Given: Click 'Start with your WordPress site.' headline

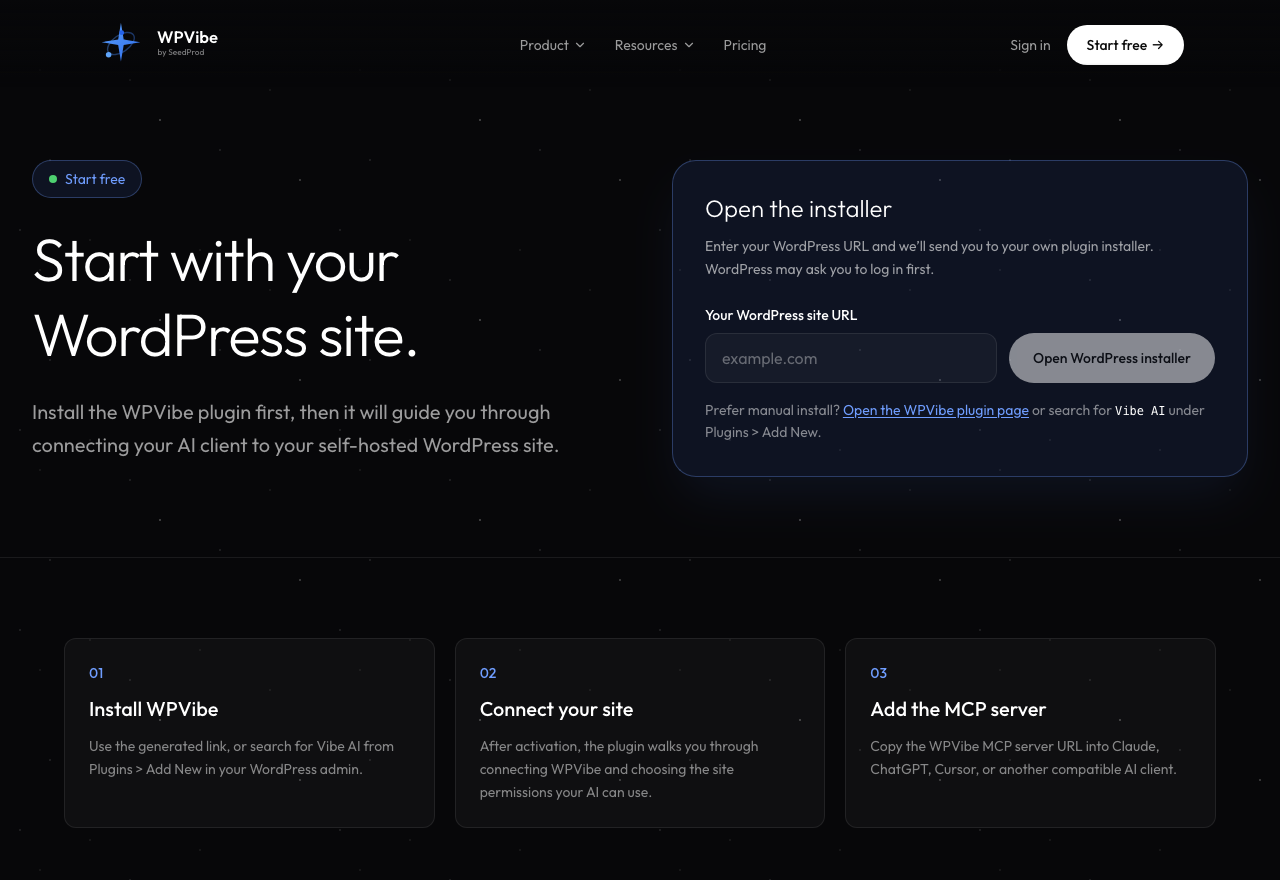Looking at the screenshot, I should [x=226, y=297].
